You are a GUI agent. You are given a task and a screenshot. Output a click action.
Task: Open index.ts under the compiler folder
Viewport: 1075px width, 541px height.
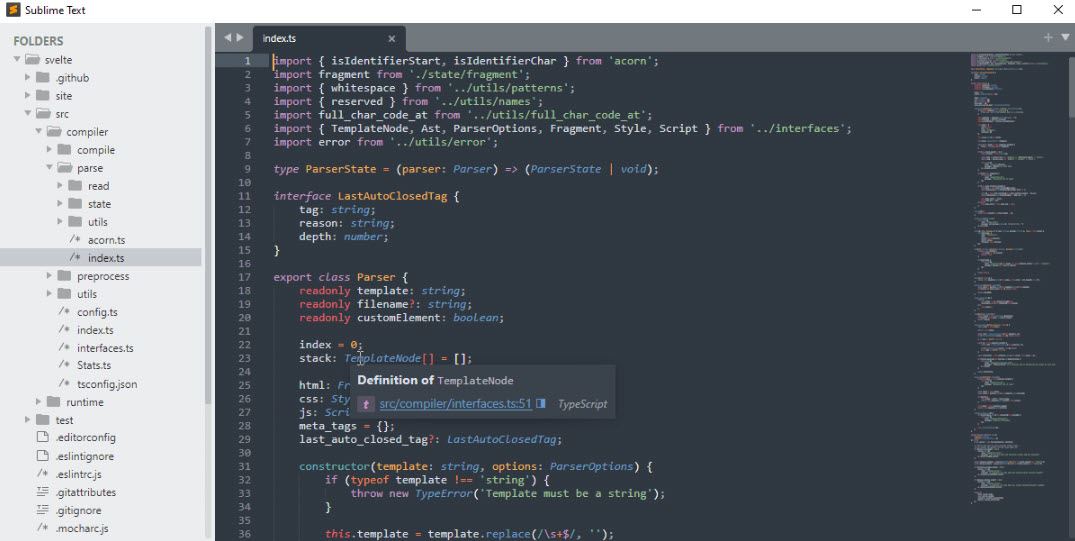point(95,330)
